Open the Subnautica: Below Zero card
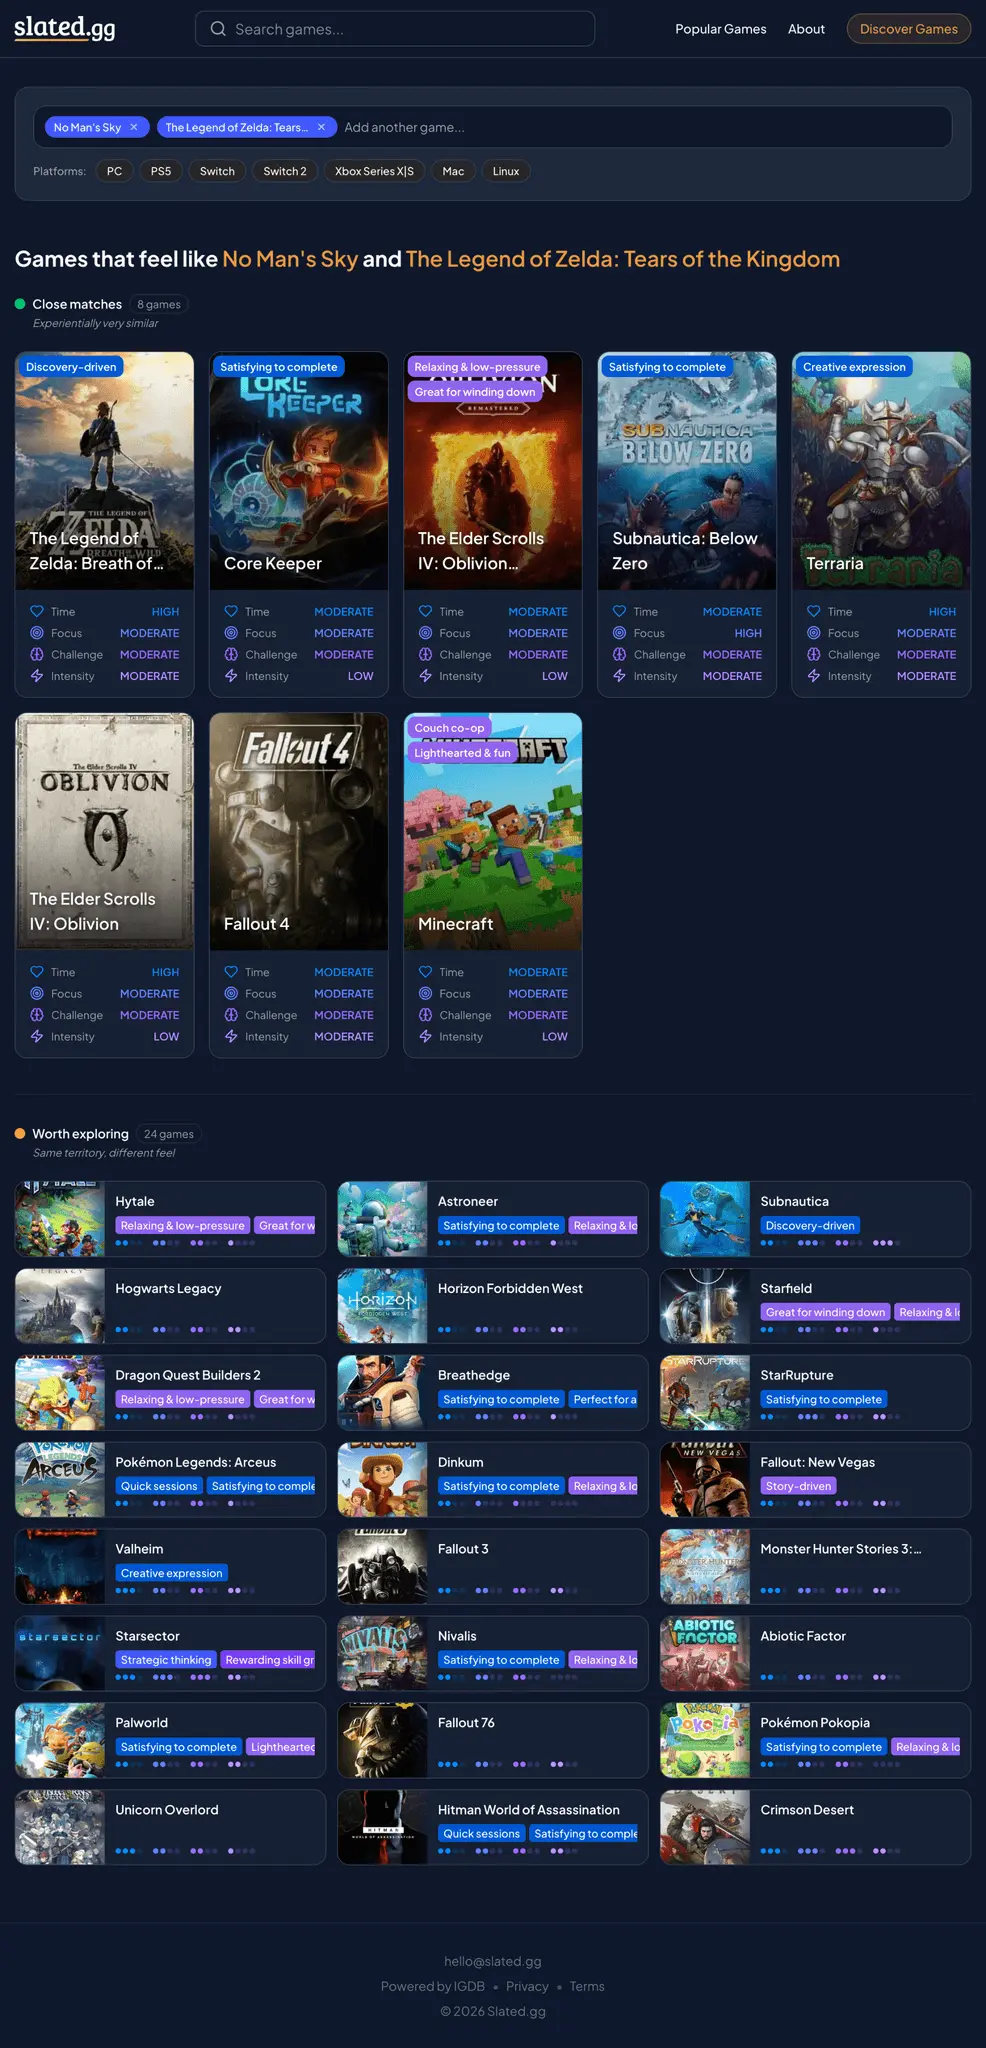 (x=687, y=524)
